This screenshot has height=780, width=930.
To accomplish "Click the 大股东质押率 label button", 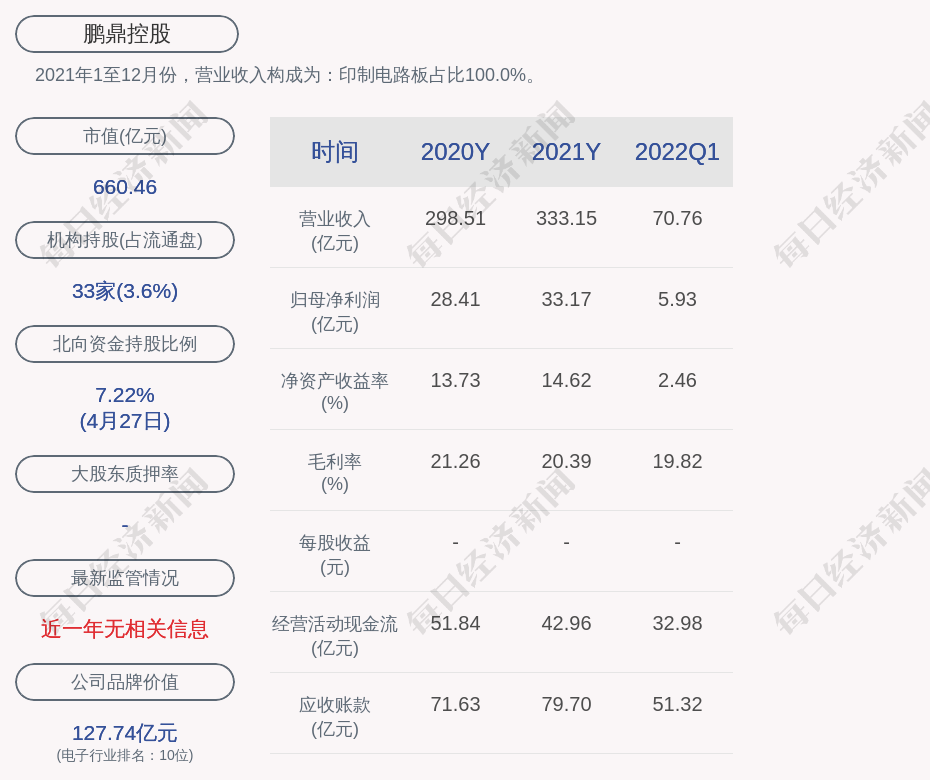I will tap(125, 474).
